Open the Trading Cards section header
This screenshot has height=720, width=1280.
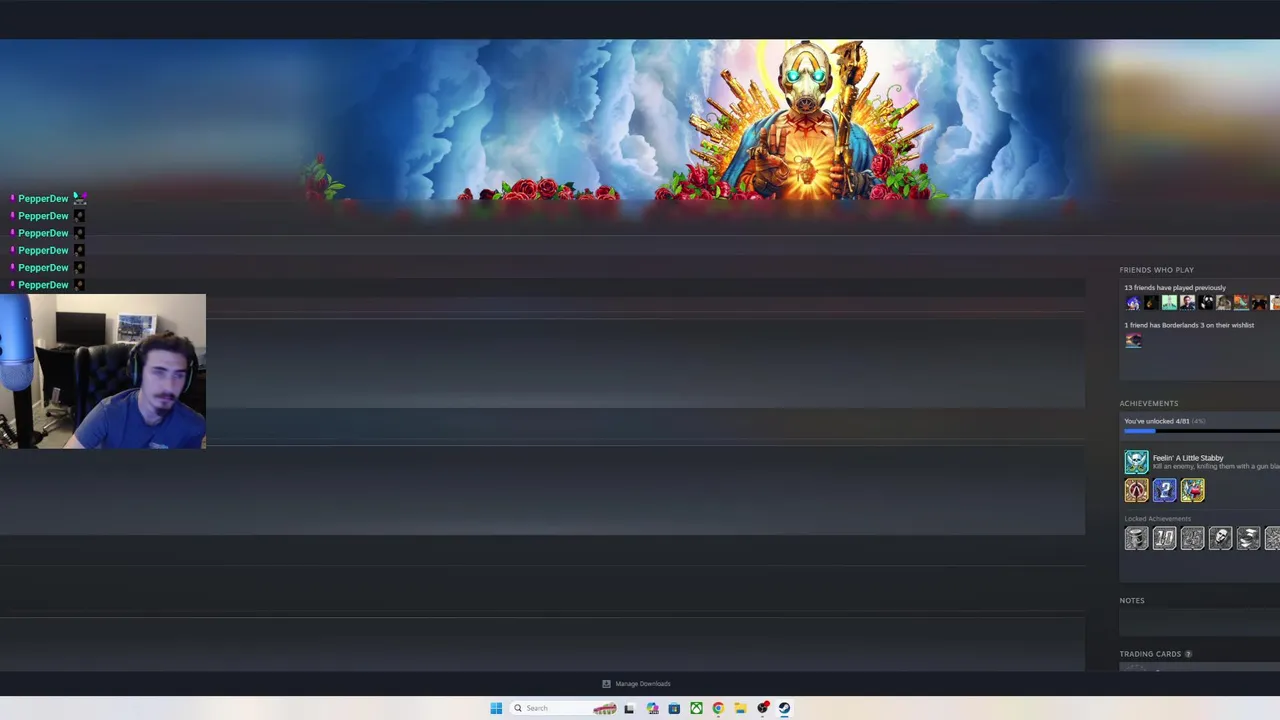pos(1151,654)
